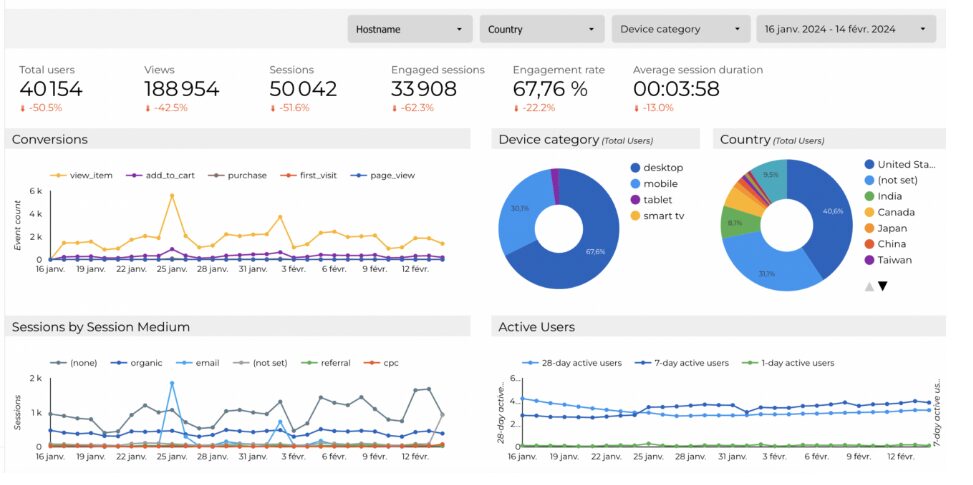
Task: Select mobile in Device category legend
Action: tap(660, 184)
